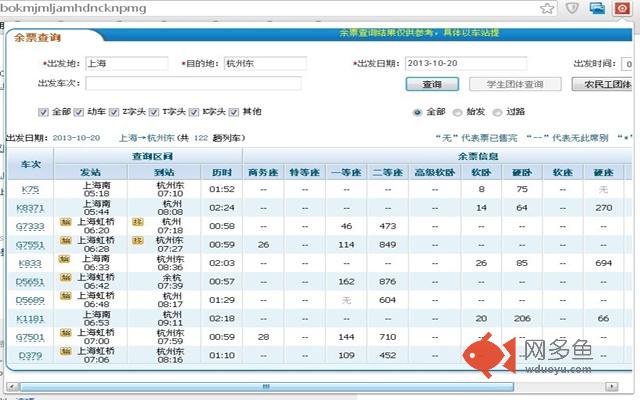Click the 473 second-class seats cell for G7333
This screenshot has height=400, width=640.
tap(387, 226)
